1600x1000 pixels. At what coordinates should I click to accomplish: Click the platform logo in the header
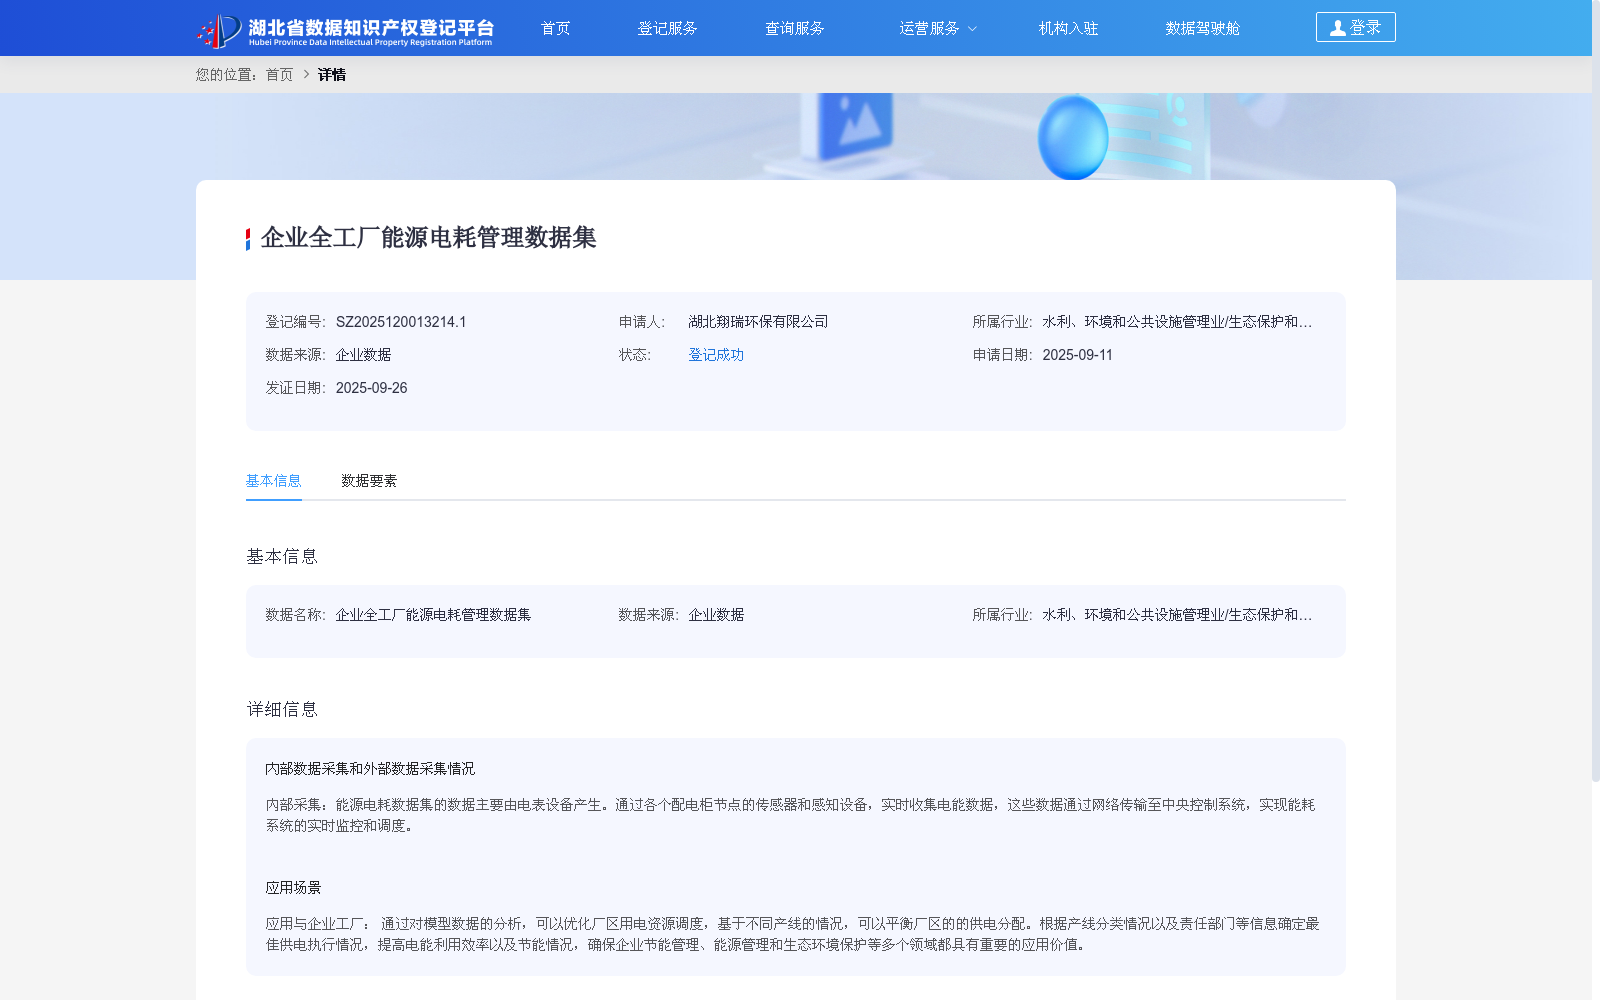[x=345, y=30]
